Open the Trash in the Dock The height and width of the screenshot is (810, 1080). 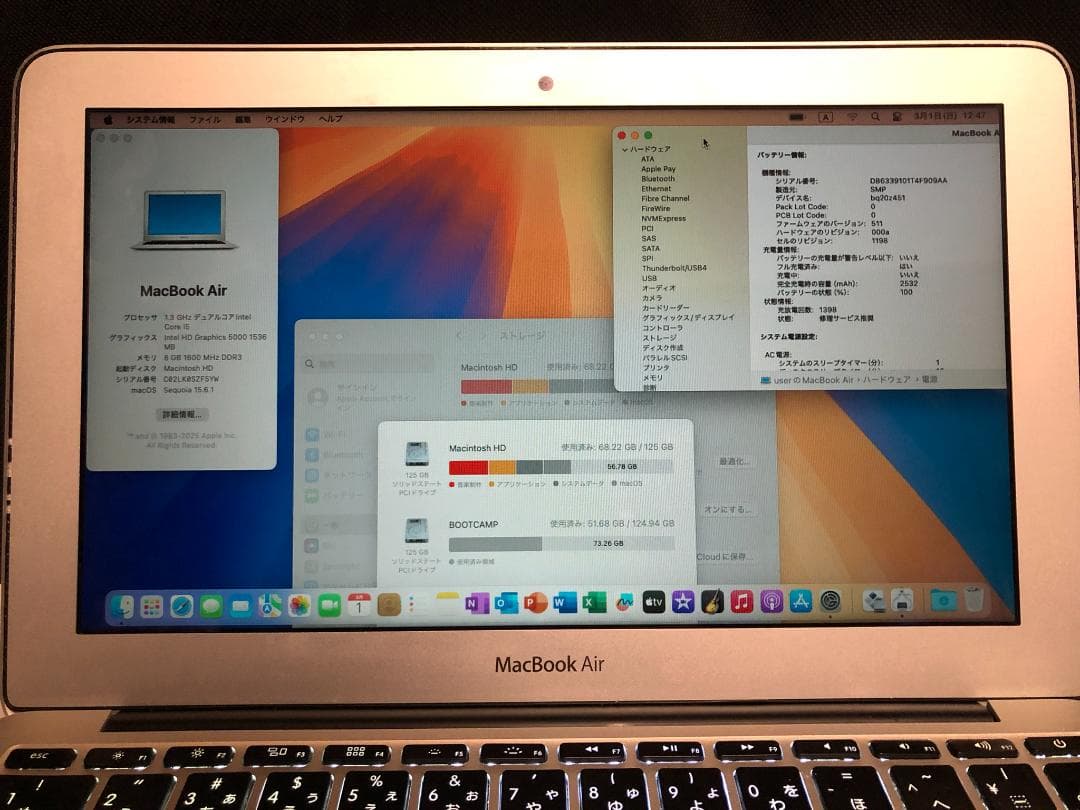(974, 599)
